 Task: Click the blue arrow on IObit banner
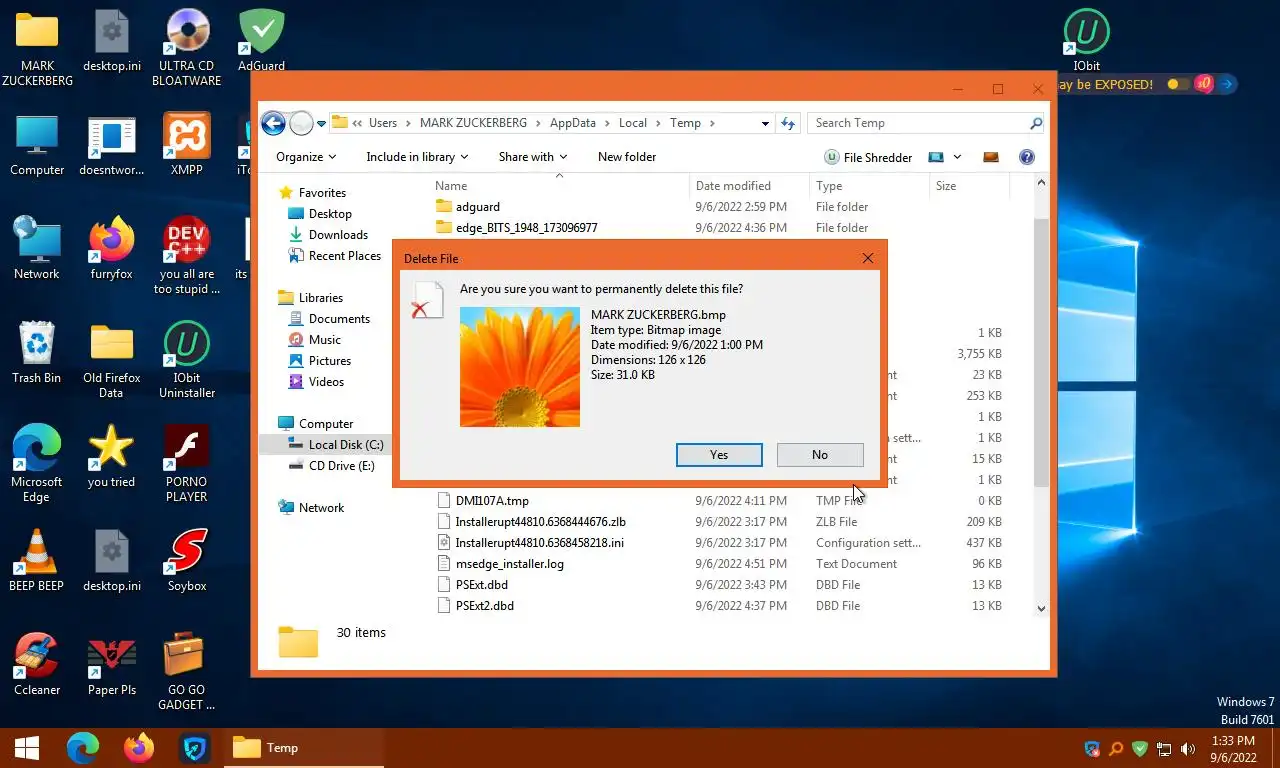1227,85
